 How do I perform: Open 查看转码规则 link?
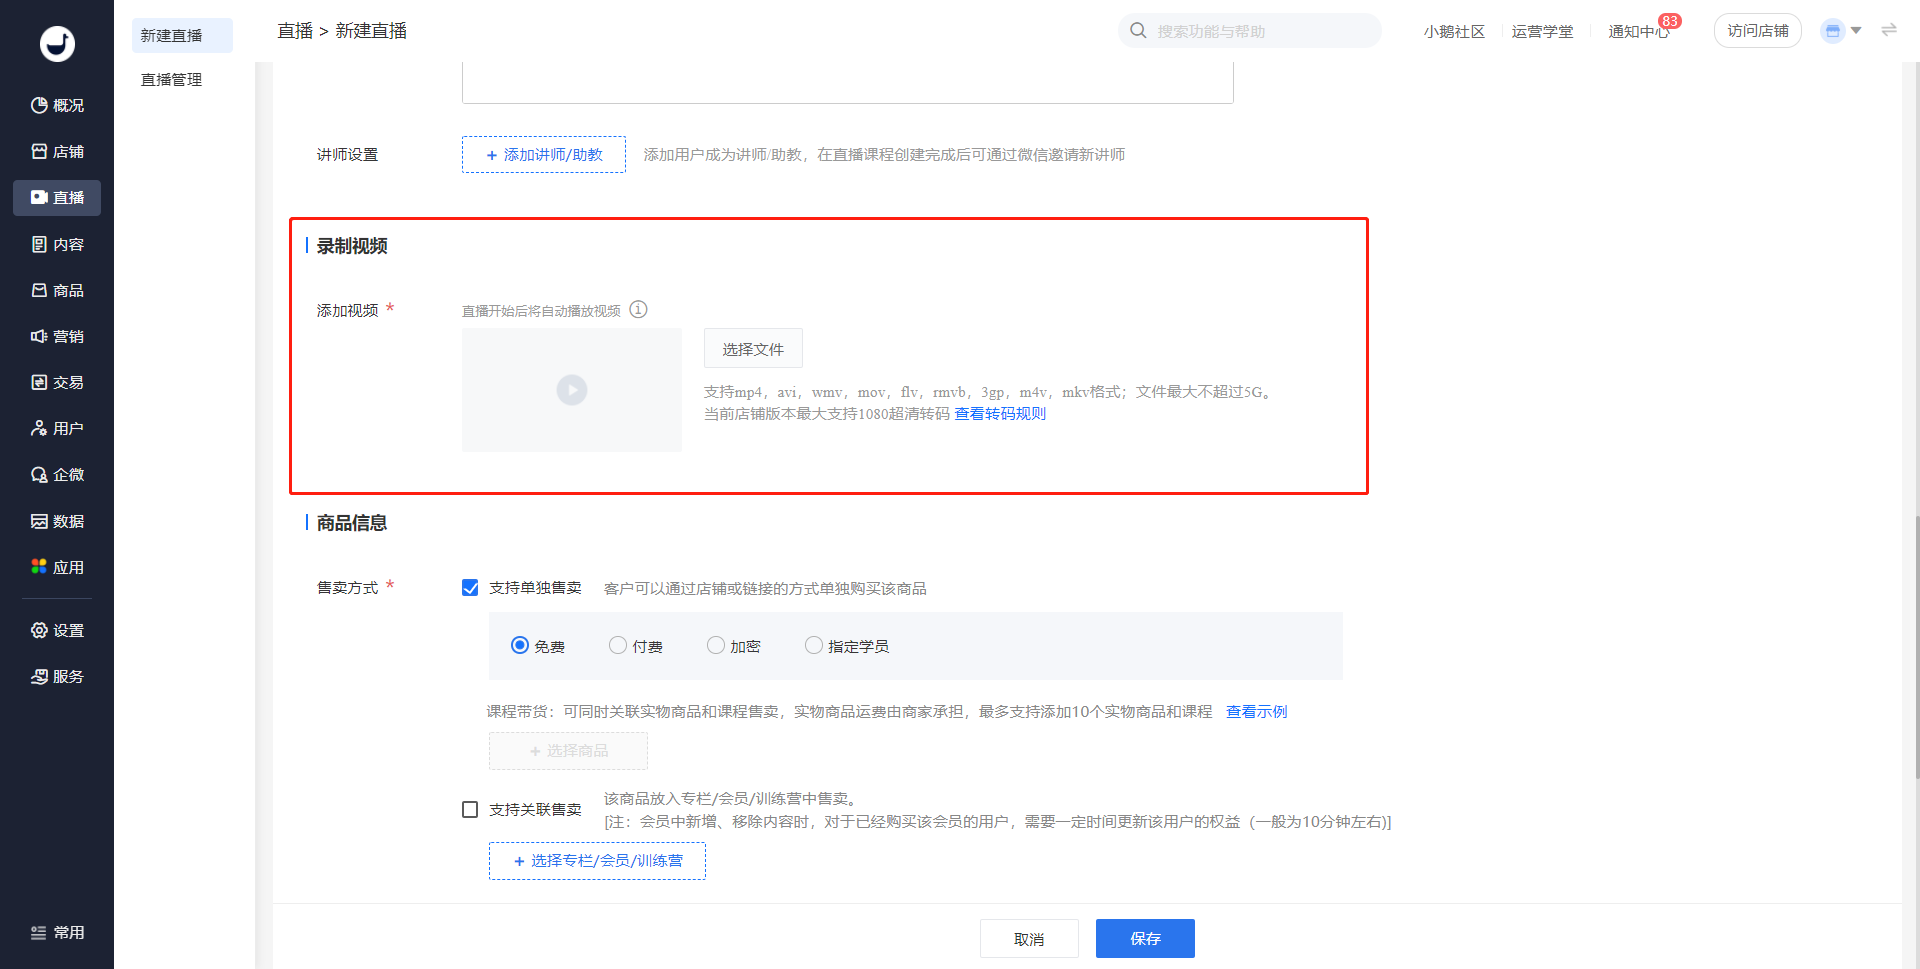tap(1000, 414)
